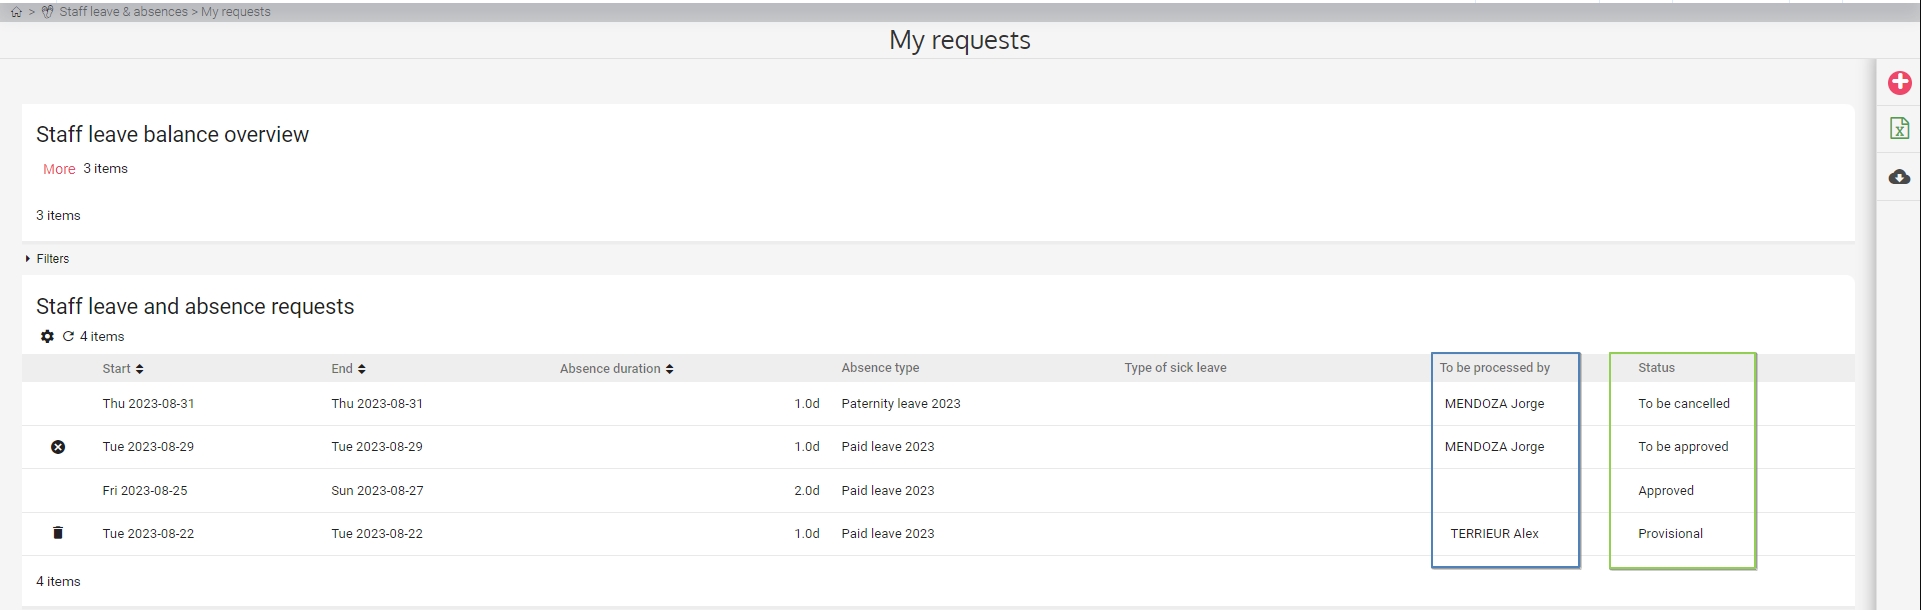
Task: Open Staff leave & absences breadcrumb link
Action: point(123,12)
